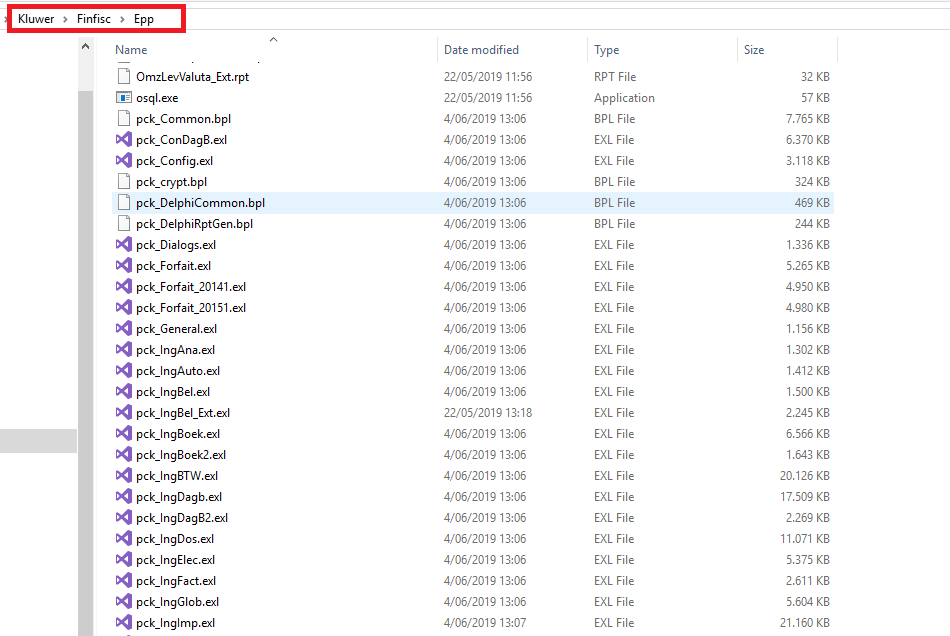The image size is (950, 636).
Task: Expand the chevron after Kluwer in breadcrumb
Action: [66, 19]
